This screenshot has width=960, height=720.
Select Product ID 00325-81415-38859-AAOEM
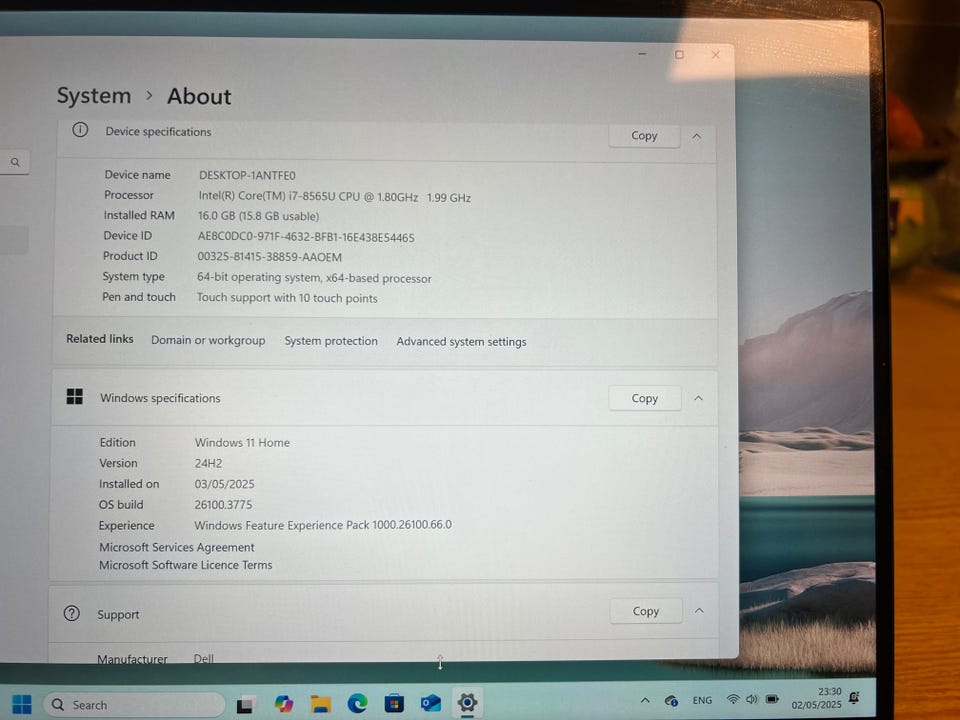(269, 257)
